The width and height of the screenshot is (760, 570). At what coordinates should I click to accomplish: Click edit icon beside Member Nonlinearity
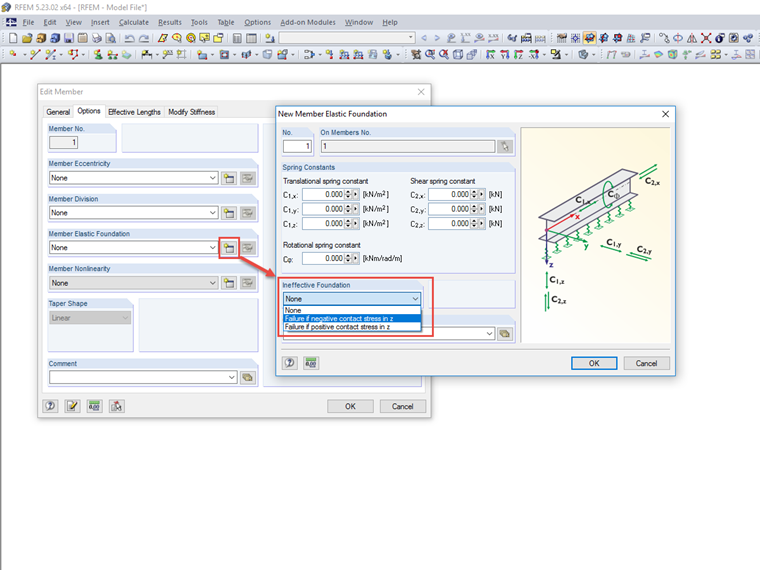(248, 283)
